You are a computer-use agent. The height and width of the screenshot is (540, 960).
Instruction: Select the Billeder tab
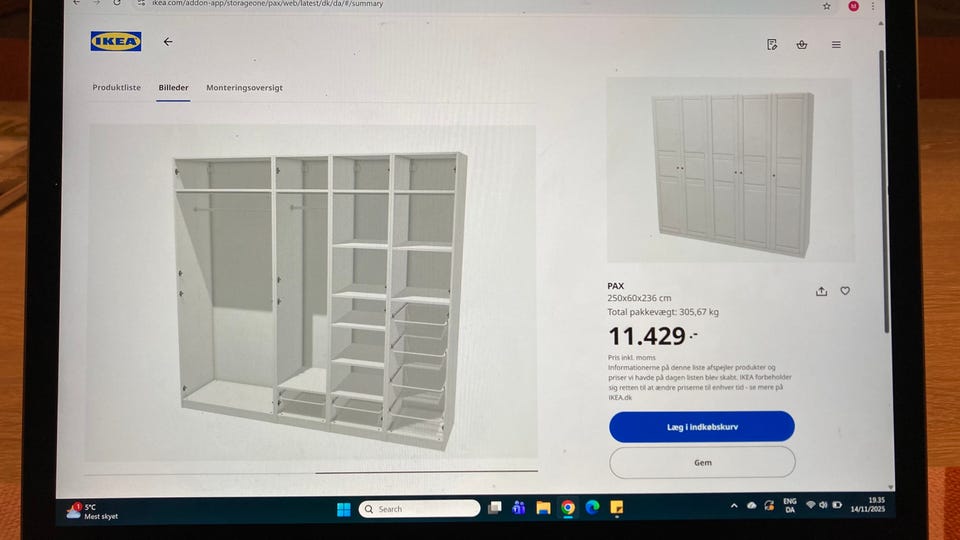point(173,88)
